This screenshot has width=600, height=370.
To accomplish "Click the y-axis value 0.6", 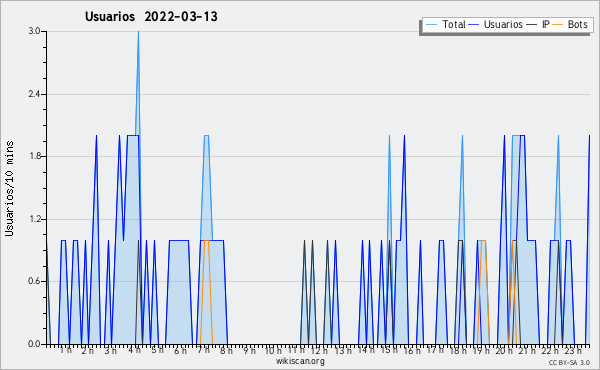I will pos(34,281).
